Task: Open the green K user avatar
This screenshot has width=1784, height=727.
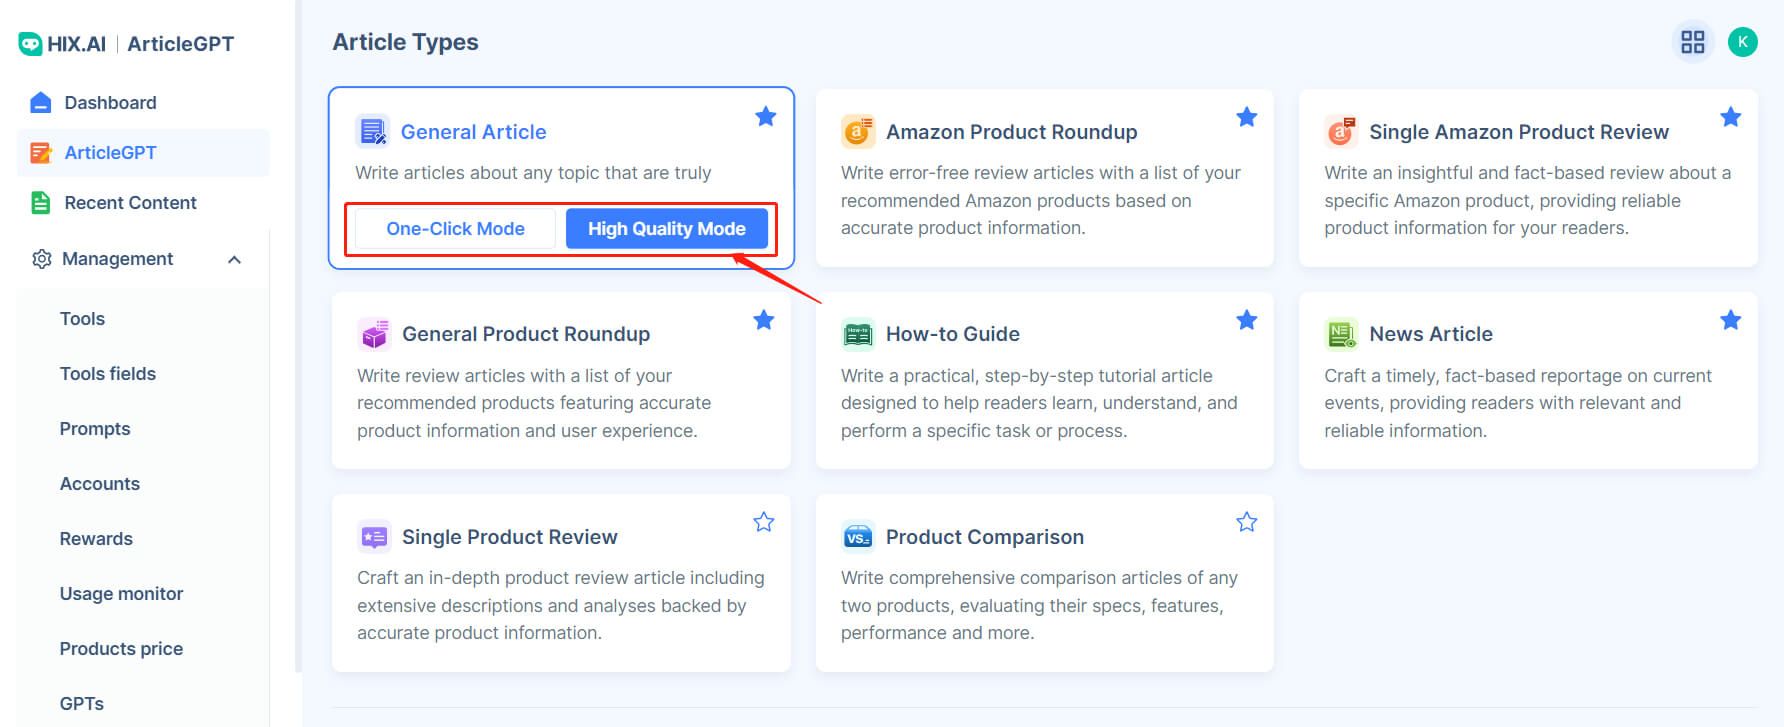Action: click(x=1743, y=42)
